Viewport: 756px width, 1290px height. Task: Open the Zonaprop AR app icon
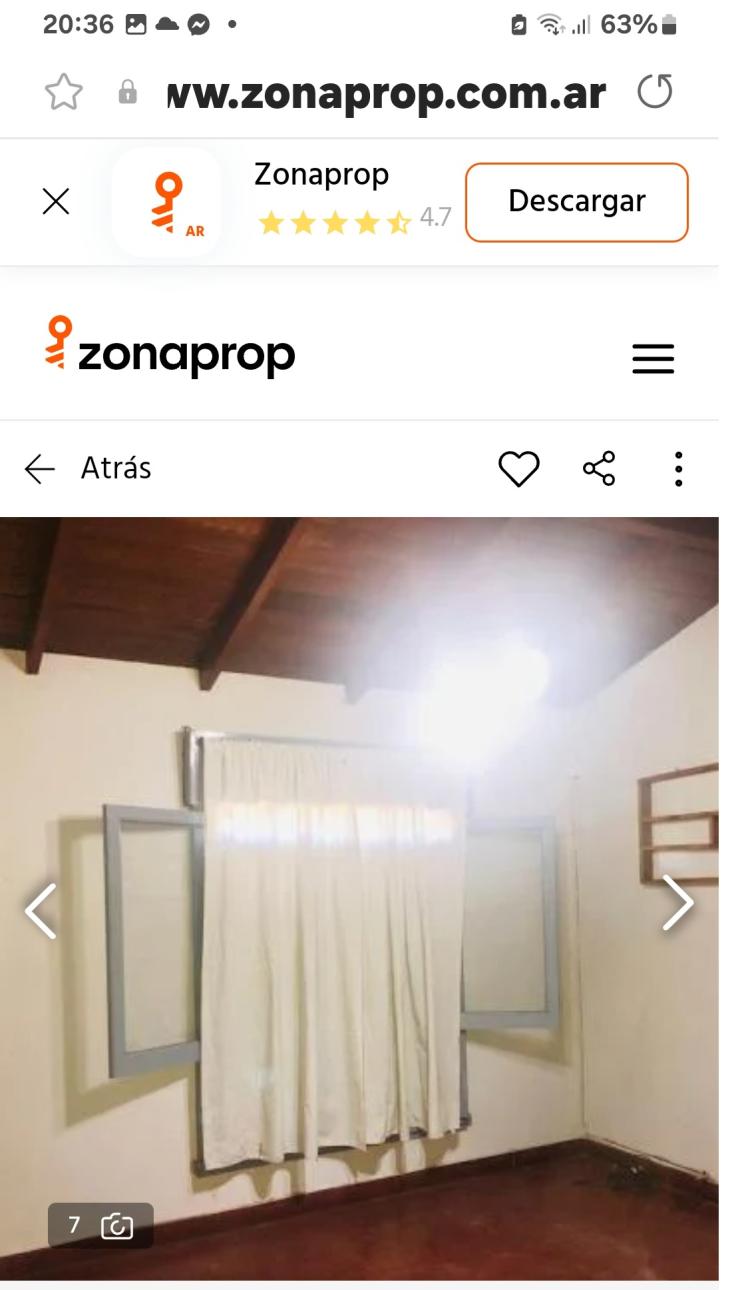point(167,202)
